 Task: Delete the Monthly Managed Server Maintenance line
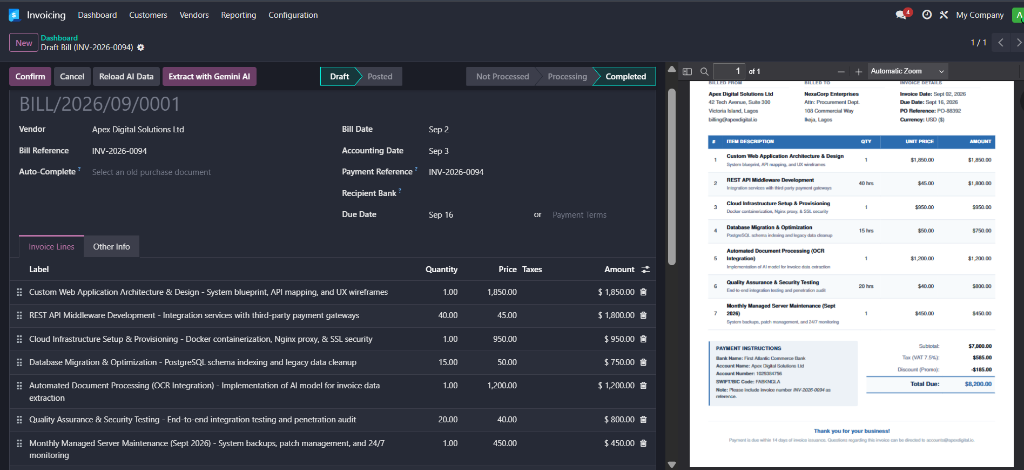pyautogui.click(x=643, y=443)
